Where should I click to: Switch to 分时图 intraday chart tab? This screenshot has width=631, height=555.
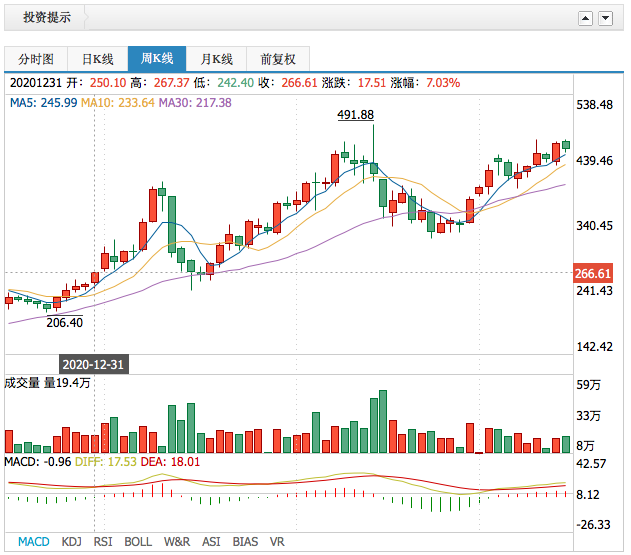pyautogui.click(x=36, y=59)
